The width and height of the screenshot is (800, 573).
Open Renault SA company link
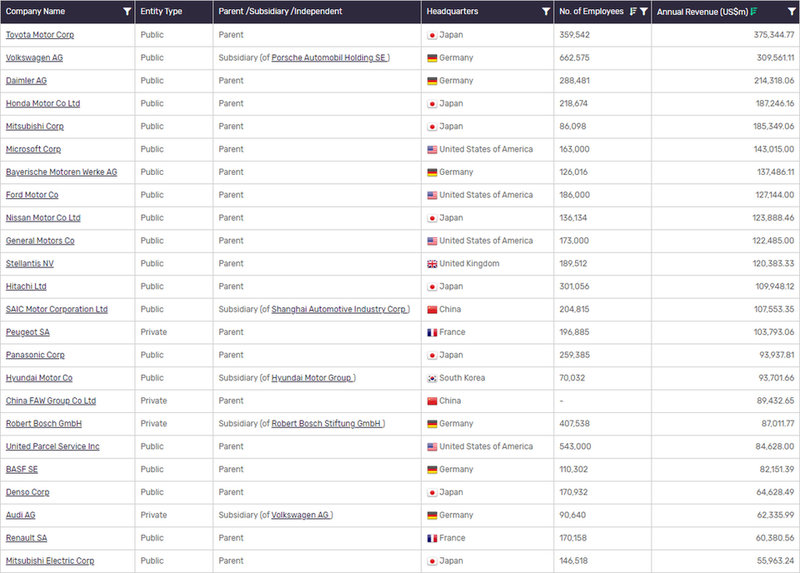[26, 538]
